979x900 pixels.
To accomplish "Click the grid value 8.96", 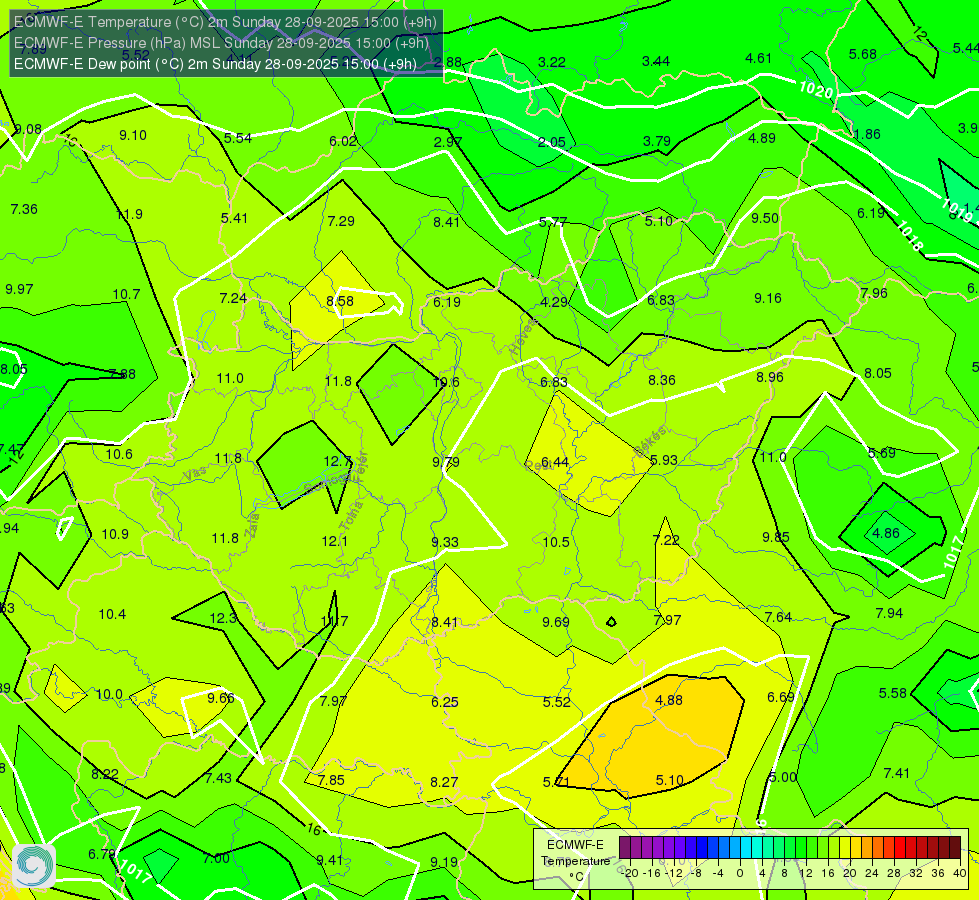I will pos(770,377).
